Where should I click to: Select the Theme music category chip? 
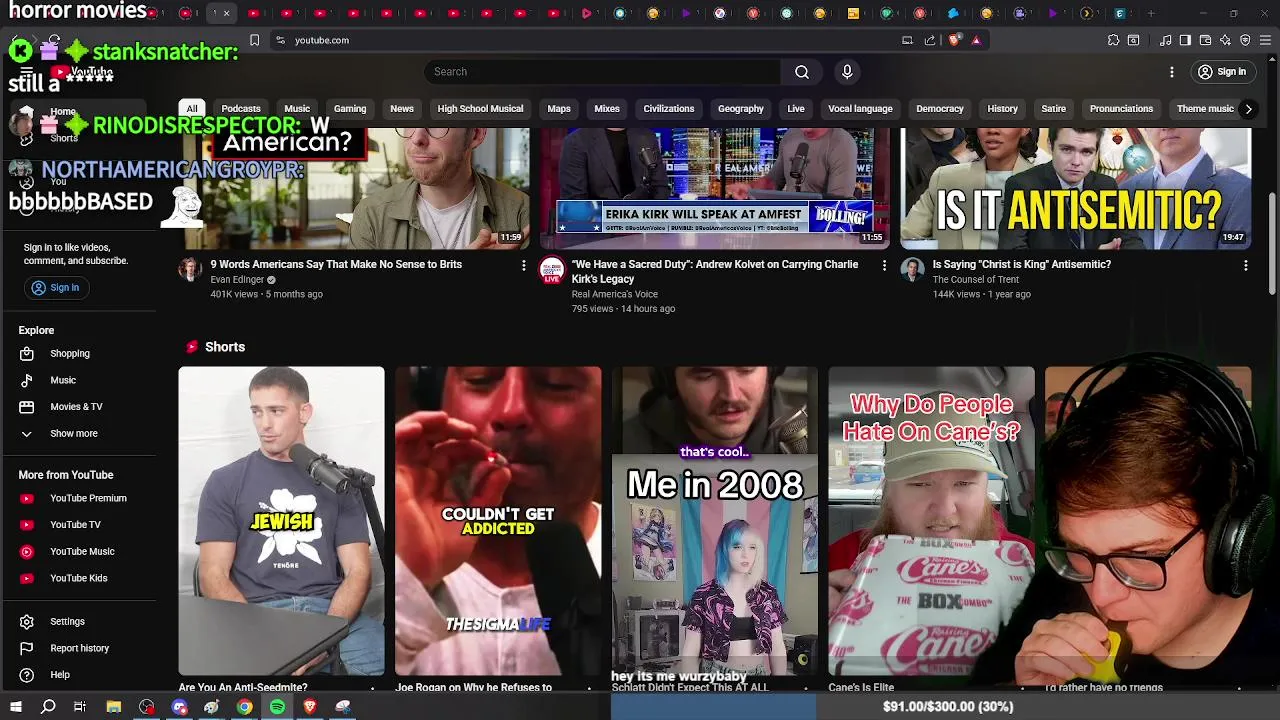point(1205,109)
